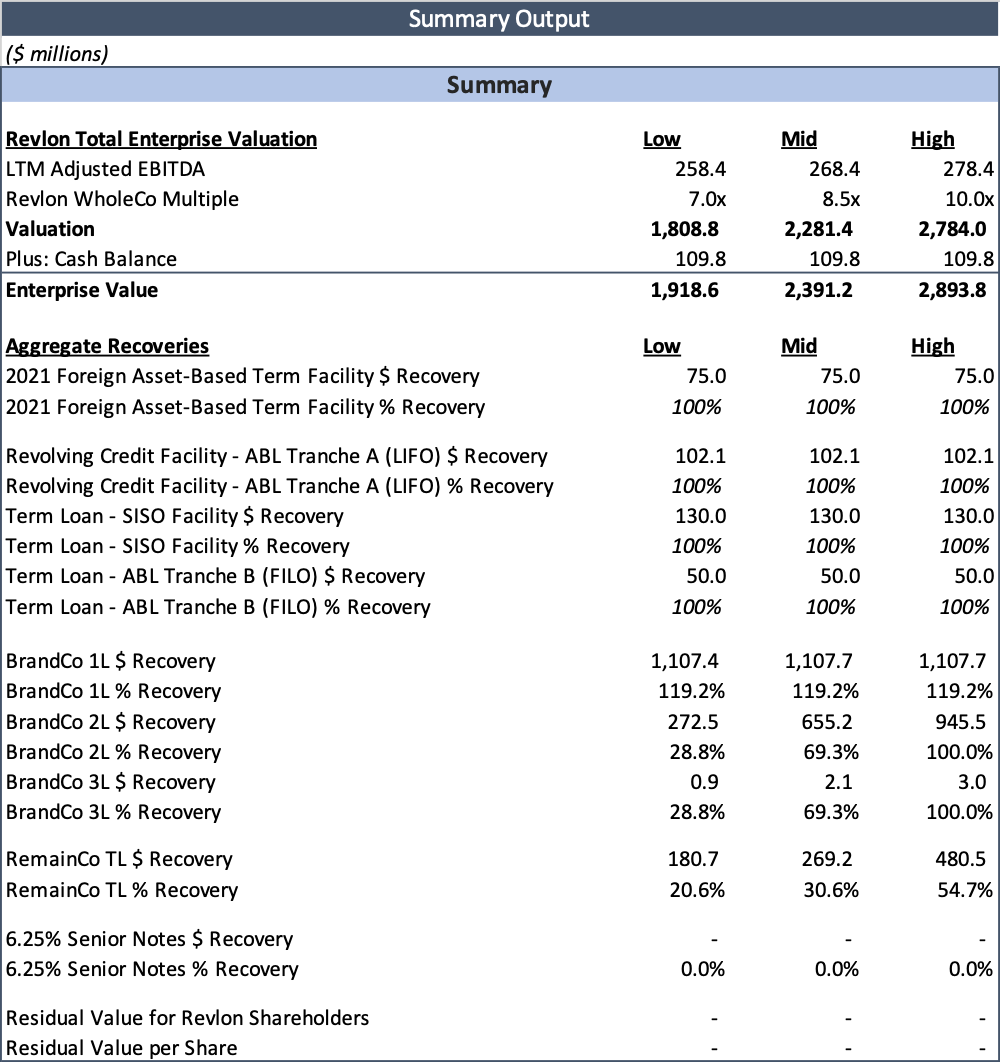Click the RemainCo TL $ Recovery label

pos(119,859)
